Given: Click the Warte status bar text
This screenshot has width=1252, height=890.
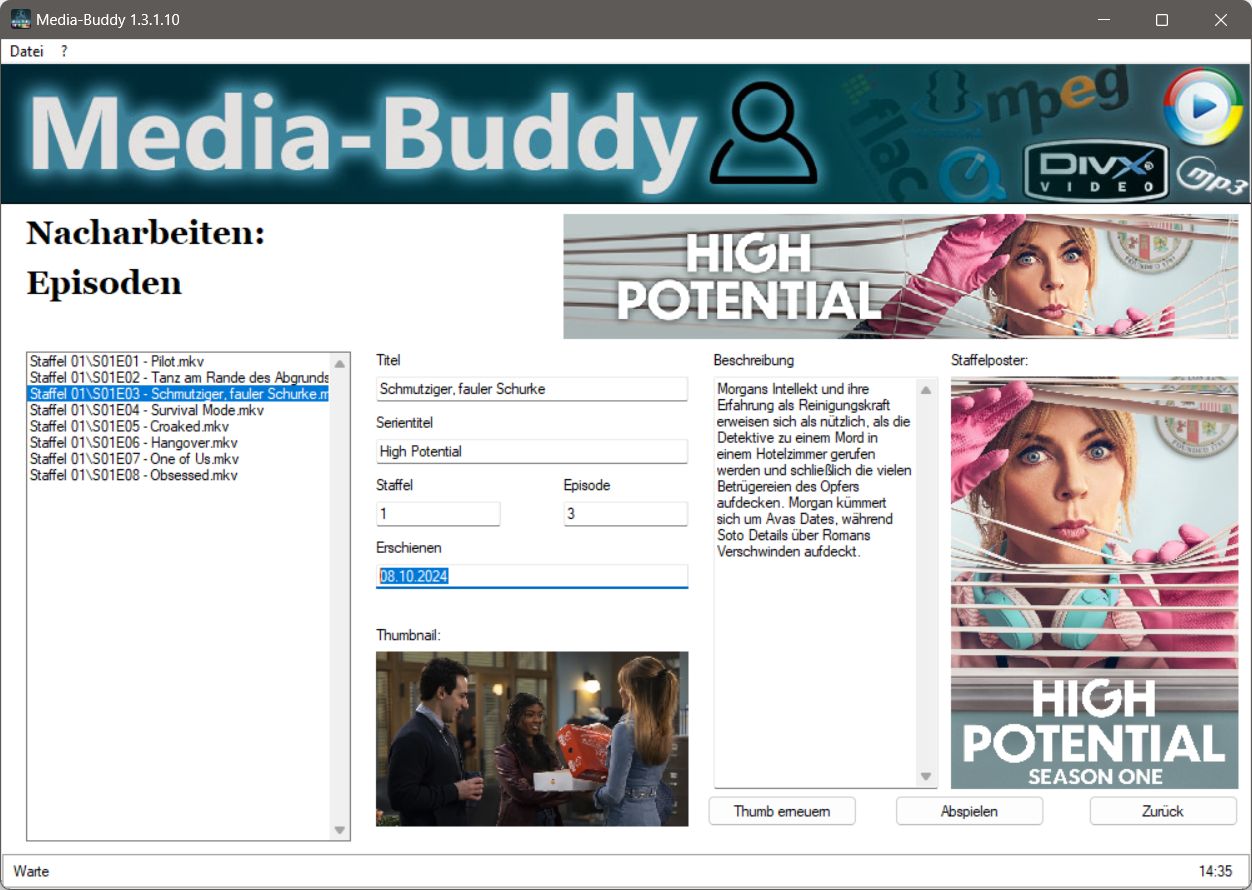Looking at the screenshot, I should point(31,871).
